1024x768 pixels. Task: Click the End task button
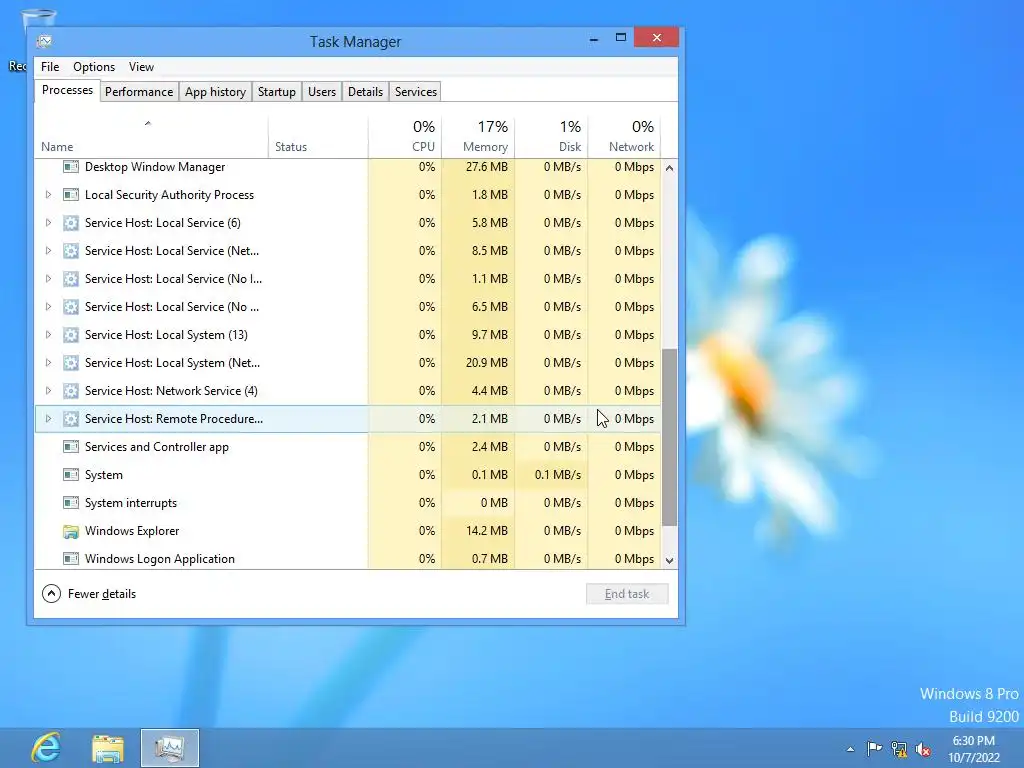(x=627, y=594)
